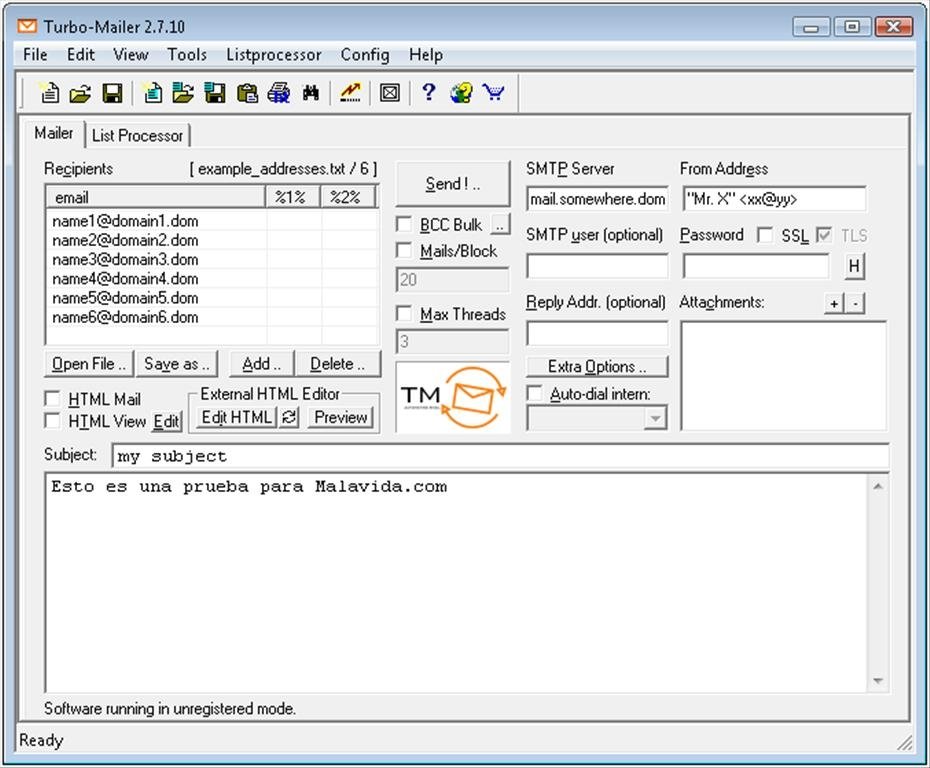
Task: Click the Open recipient list icon
Action: pyautogui.click(x=183, y=93)
